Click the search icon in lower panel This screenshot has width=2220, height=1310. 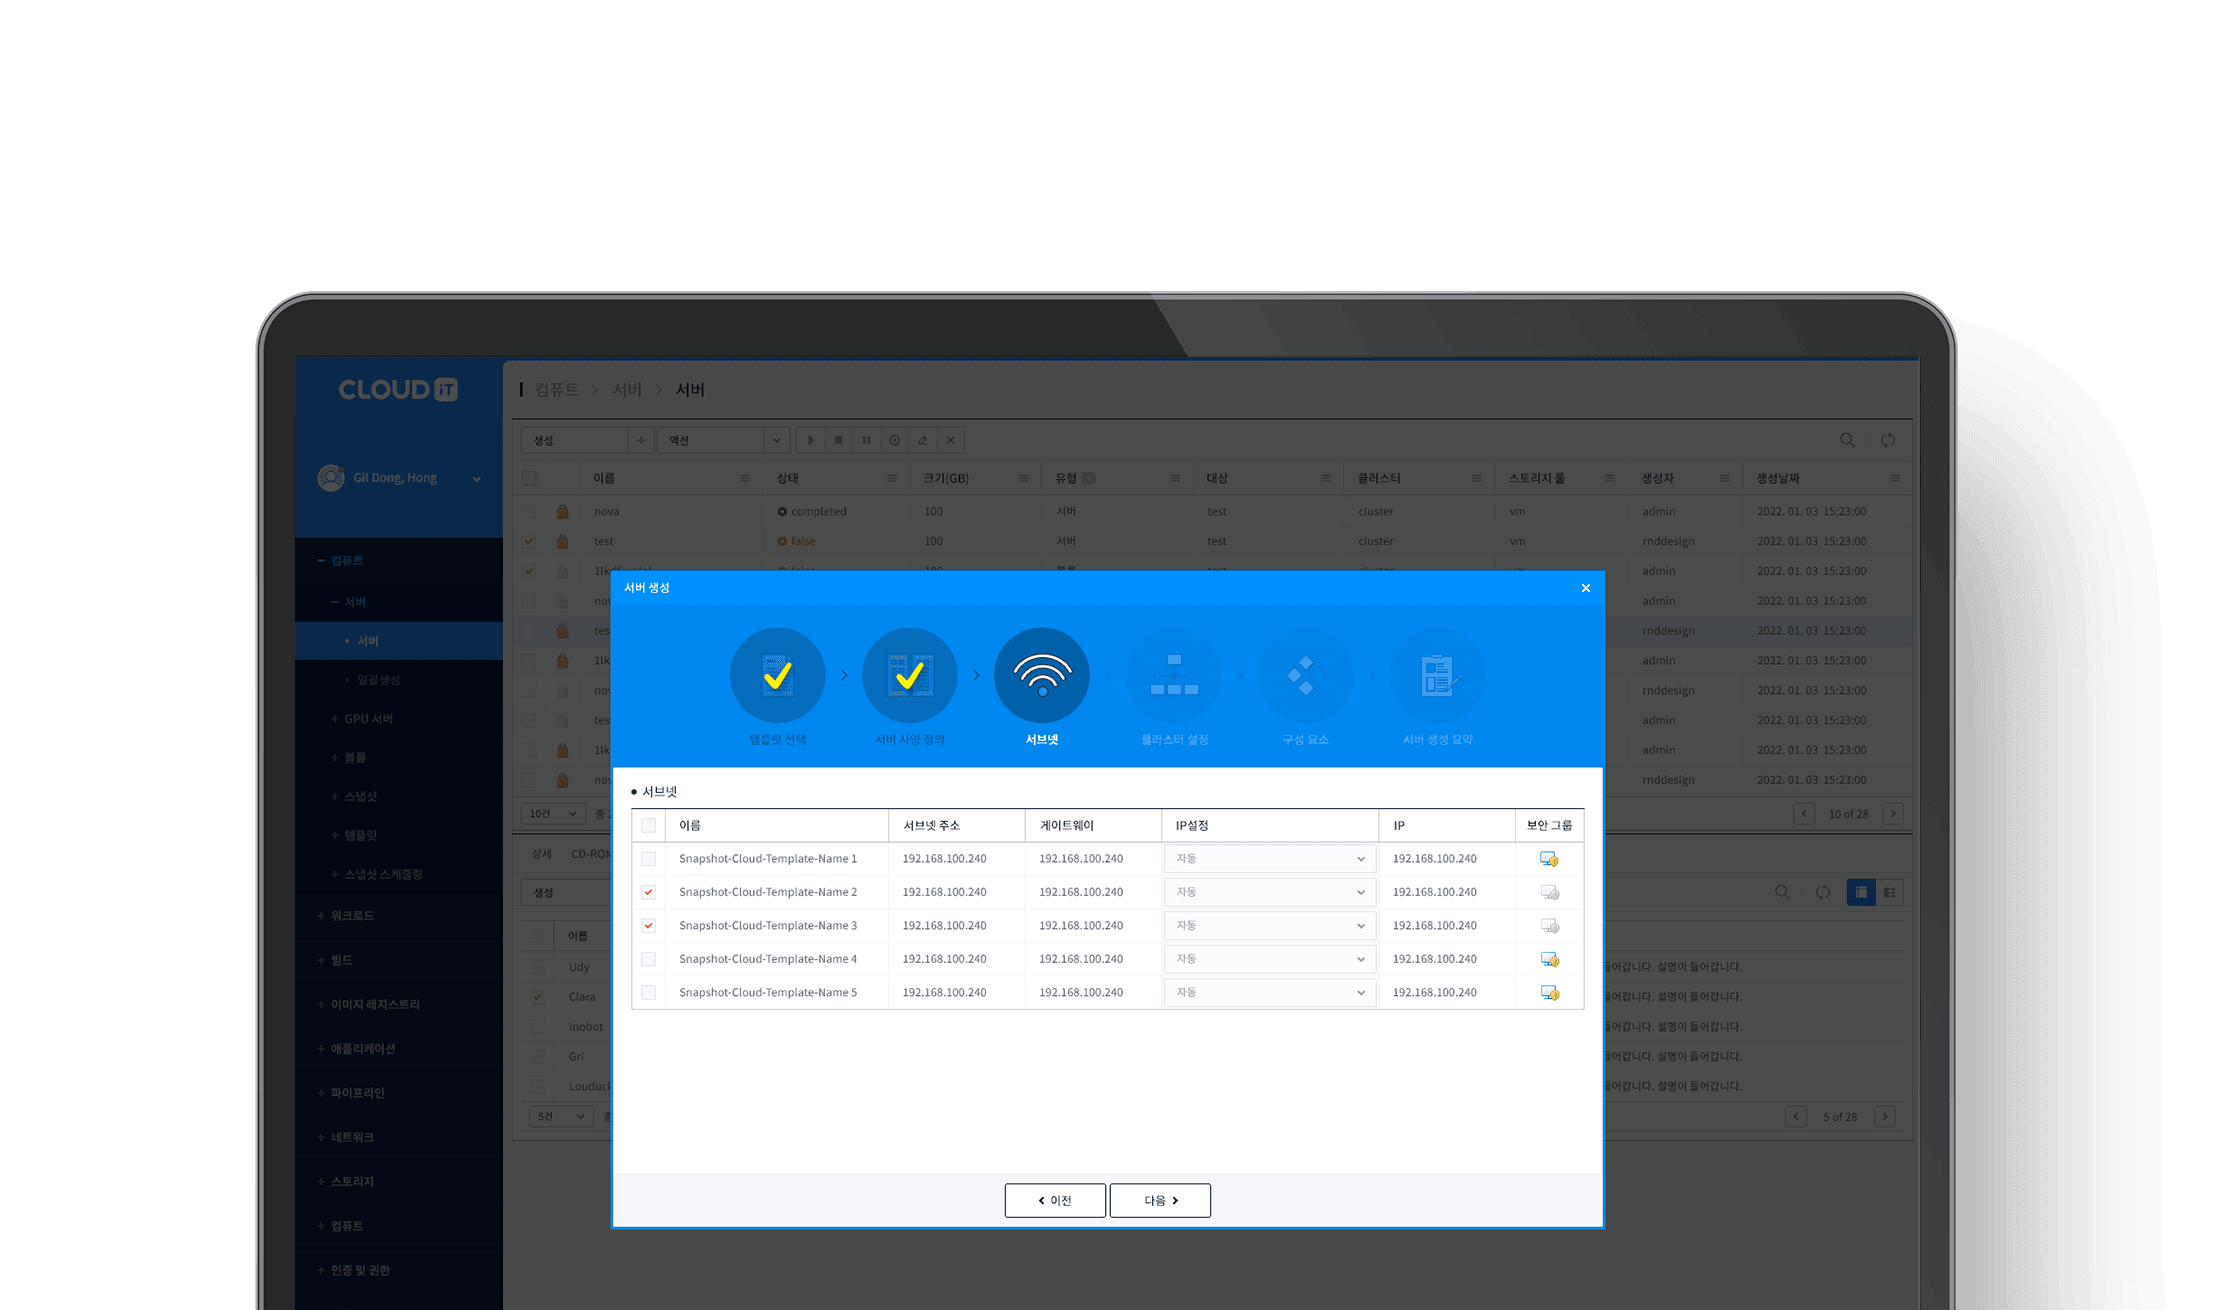[1782, 892]
